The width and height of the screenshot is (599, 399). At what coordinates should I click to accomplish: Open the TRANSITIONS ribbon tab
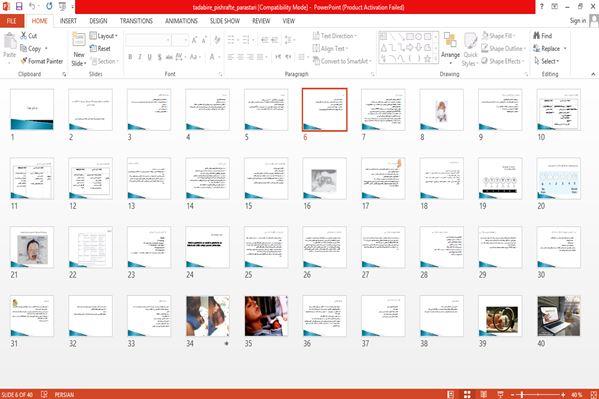(x=136, y=21)
